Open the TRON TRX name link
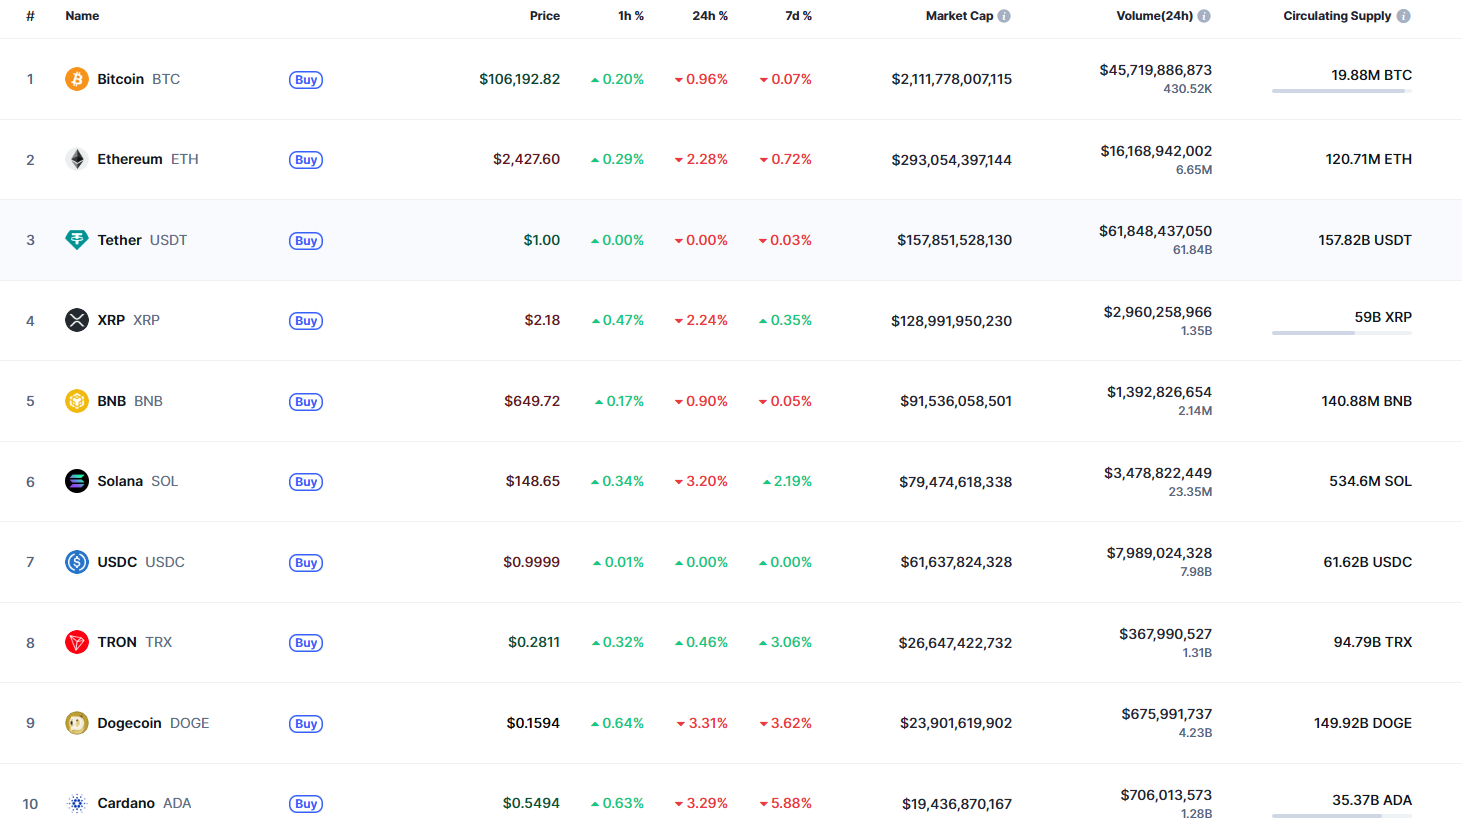This screenshot has width=1462, height=839. (135, 642)
